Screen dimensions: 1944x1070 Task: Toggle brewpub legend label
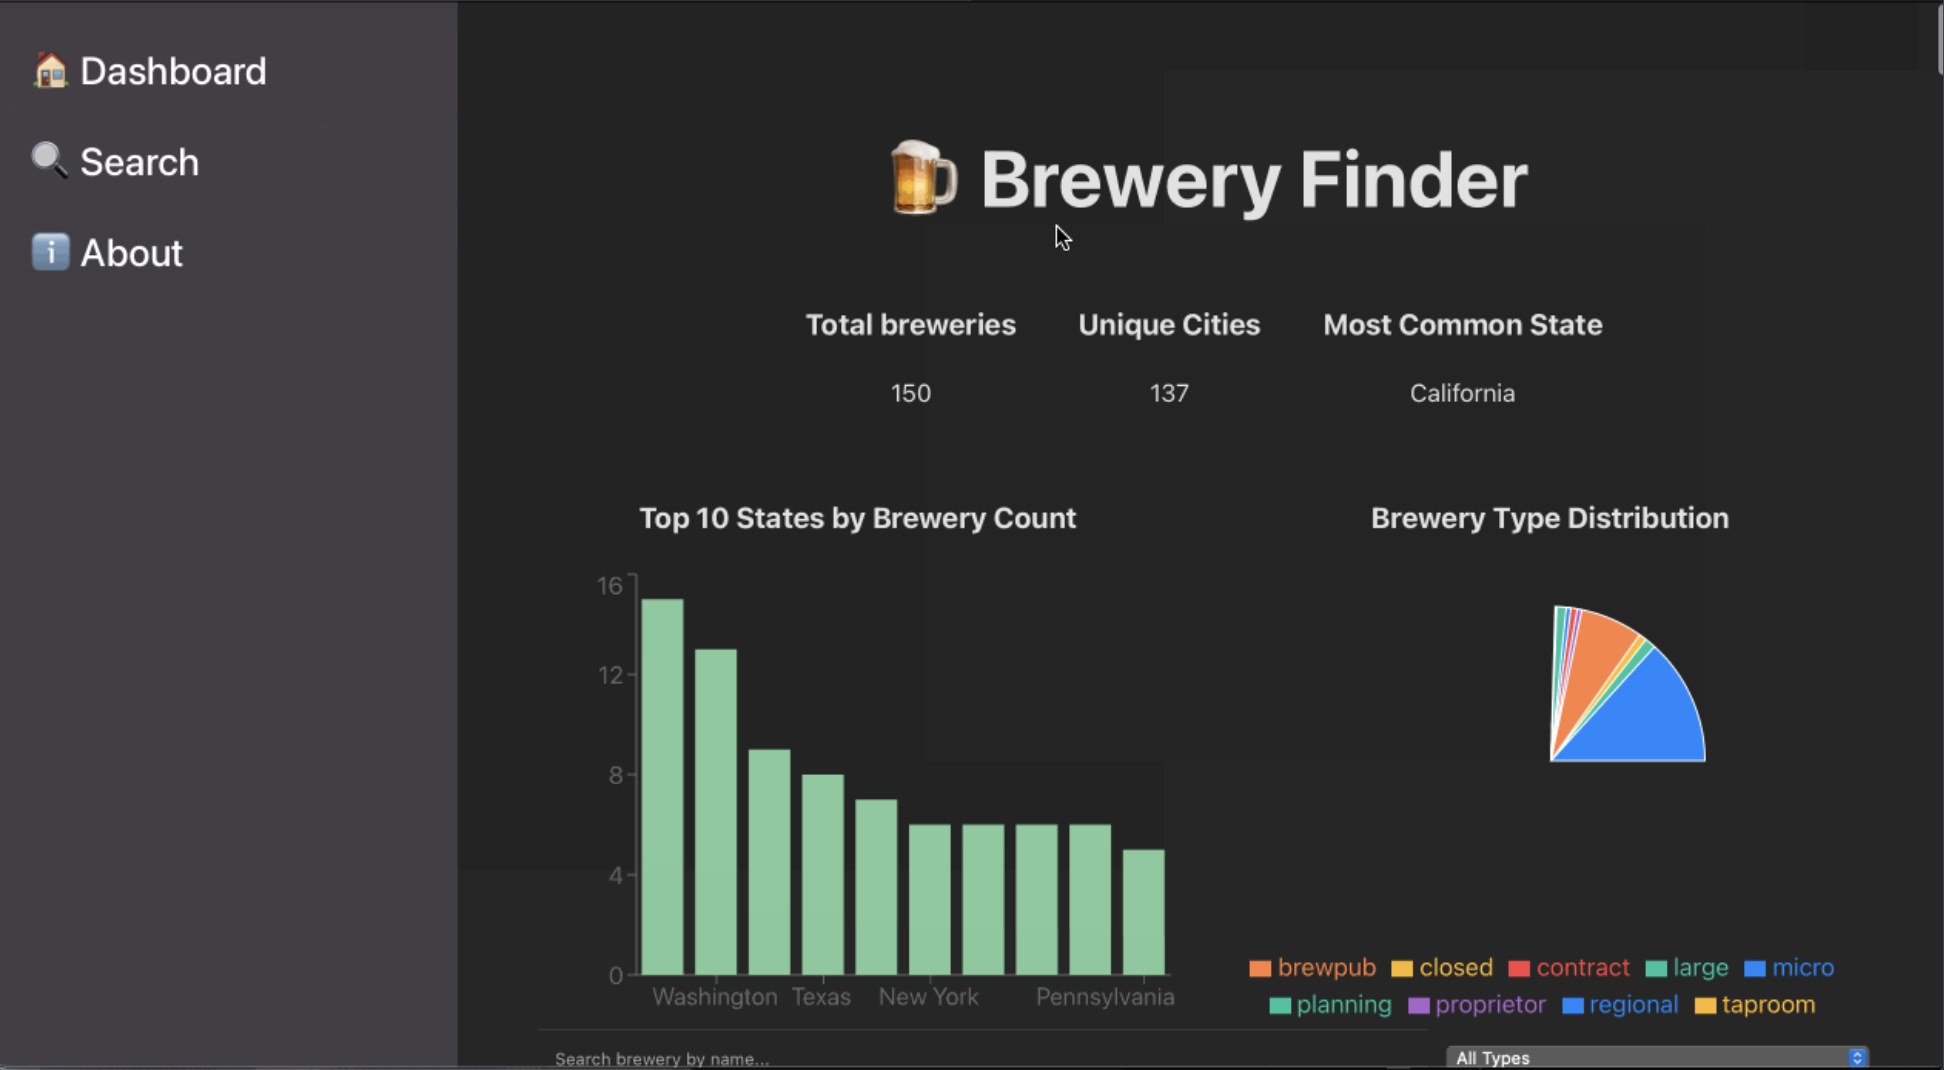tap(1327, 968)
